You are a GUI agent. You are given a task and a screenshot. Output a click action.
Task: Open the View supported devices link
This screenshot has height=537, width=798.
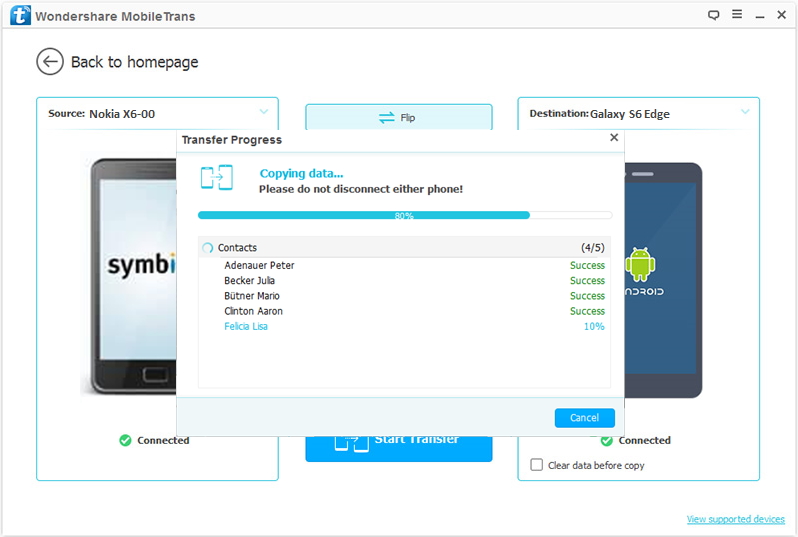tap(735, 519)
